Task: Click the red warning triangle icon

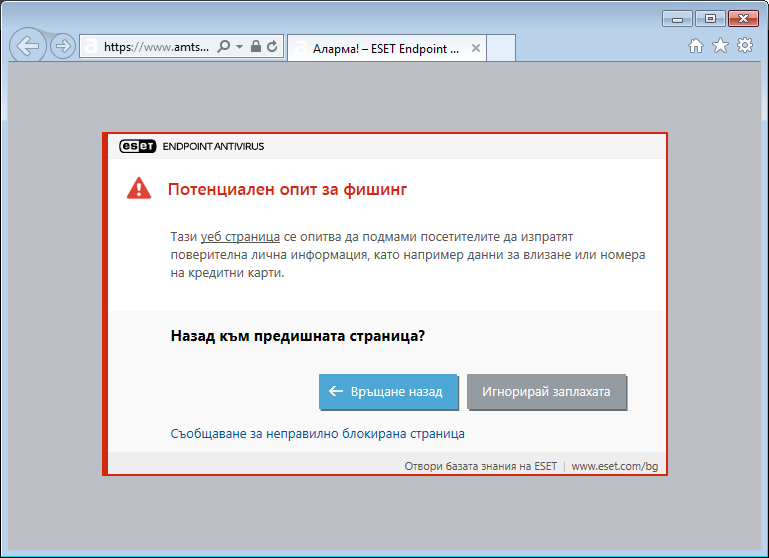Action: pyautogui.click(x=139, y=188)
